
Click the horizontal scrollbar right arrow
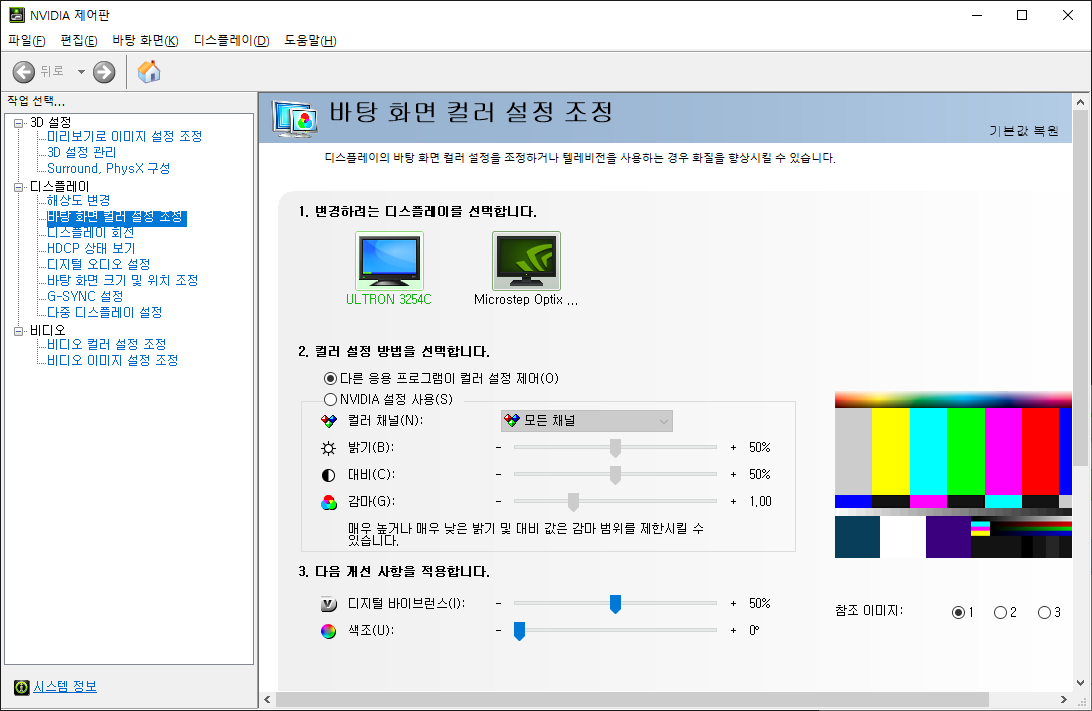pos(1063,699)
